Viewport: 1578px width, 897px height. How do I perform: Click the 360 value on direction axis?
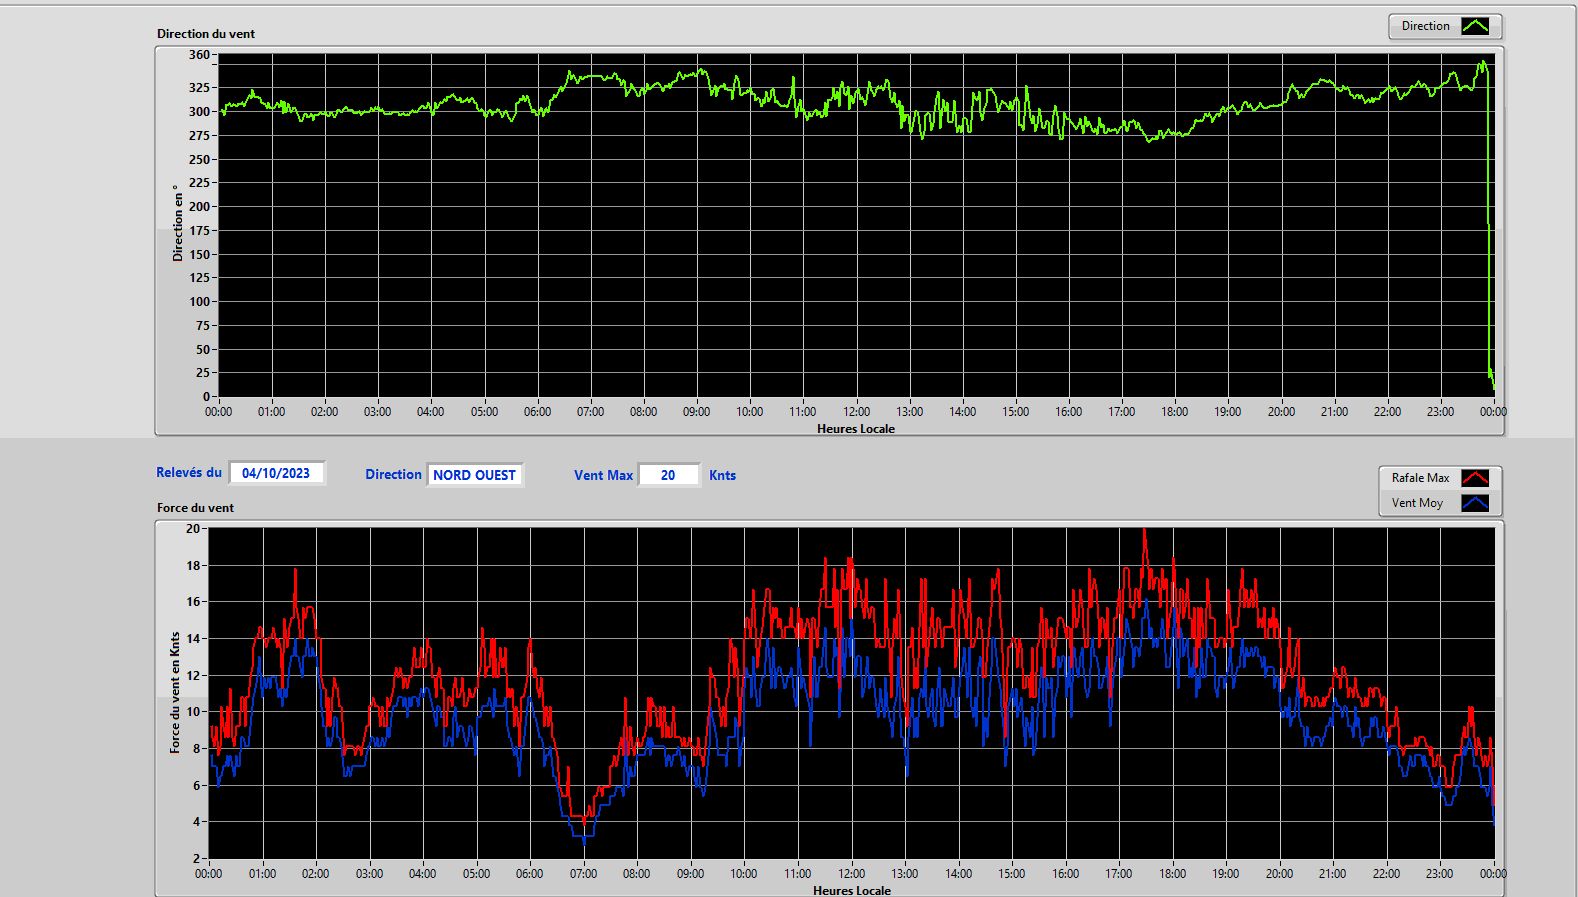200,55
